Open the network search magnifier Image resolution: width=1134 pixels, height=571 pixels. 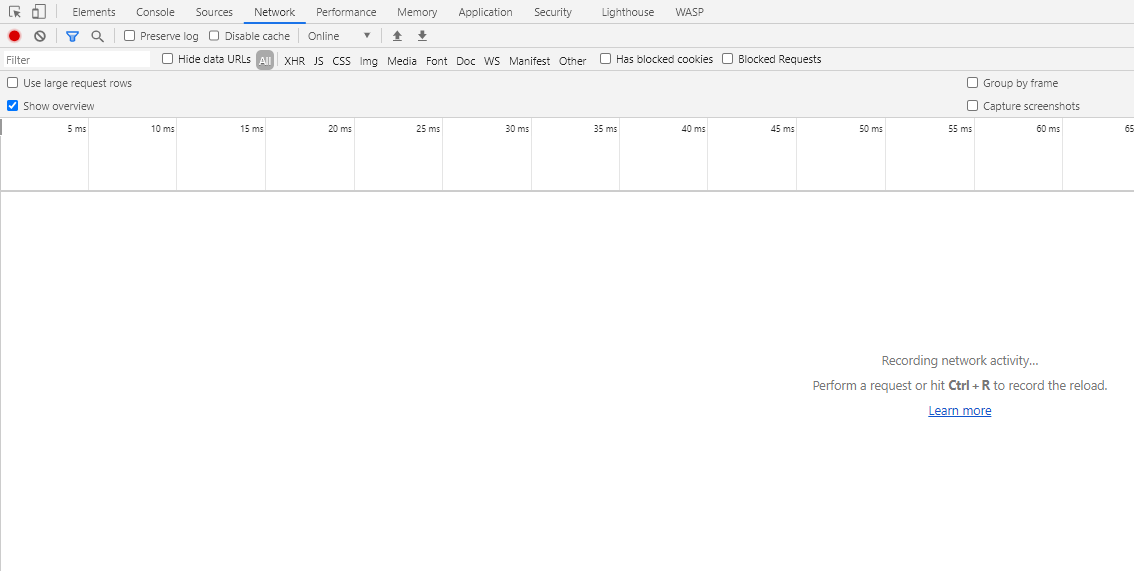point(97,36)
